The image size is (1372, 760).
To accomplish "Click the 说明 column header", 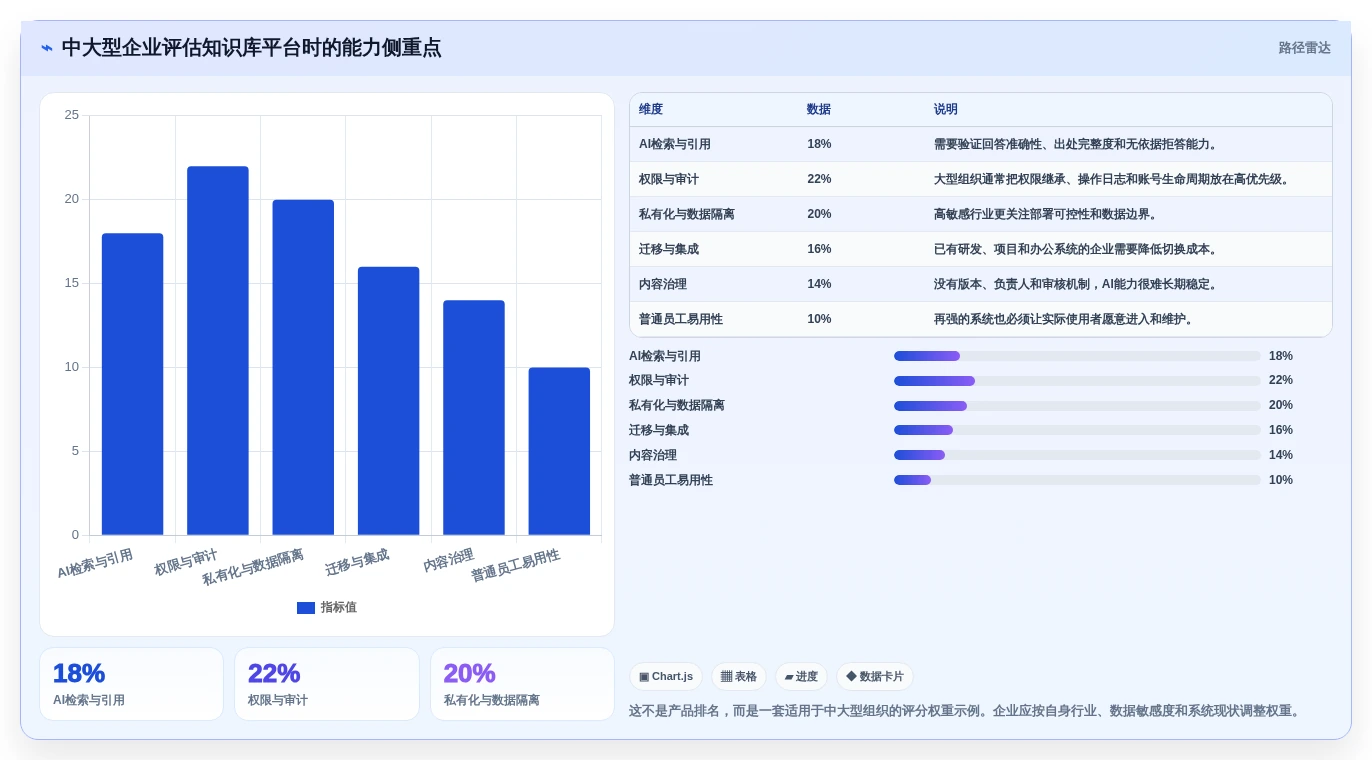I will 946,110.
